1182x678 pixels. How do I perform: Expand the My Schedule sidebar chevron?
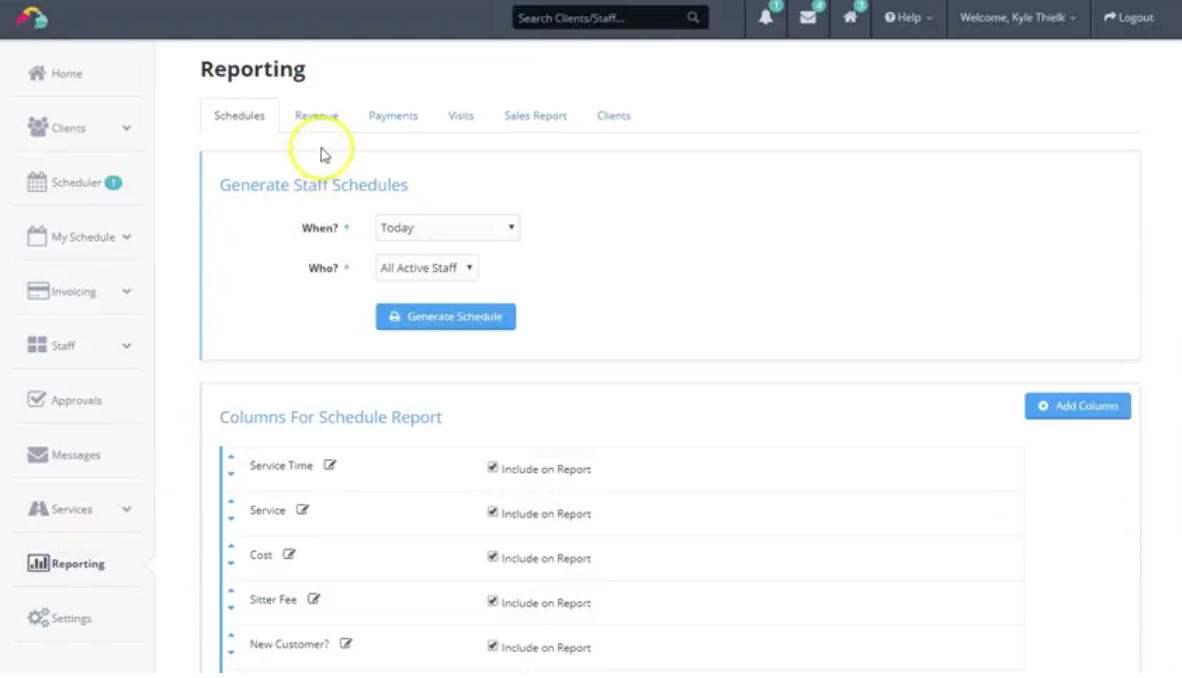(x=127, y=237)
